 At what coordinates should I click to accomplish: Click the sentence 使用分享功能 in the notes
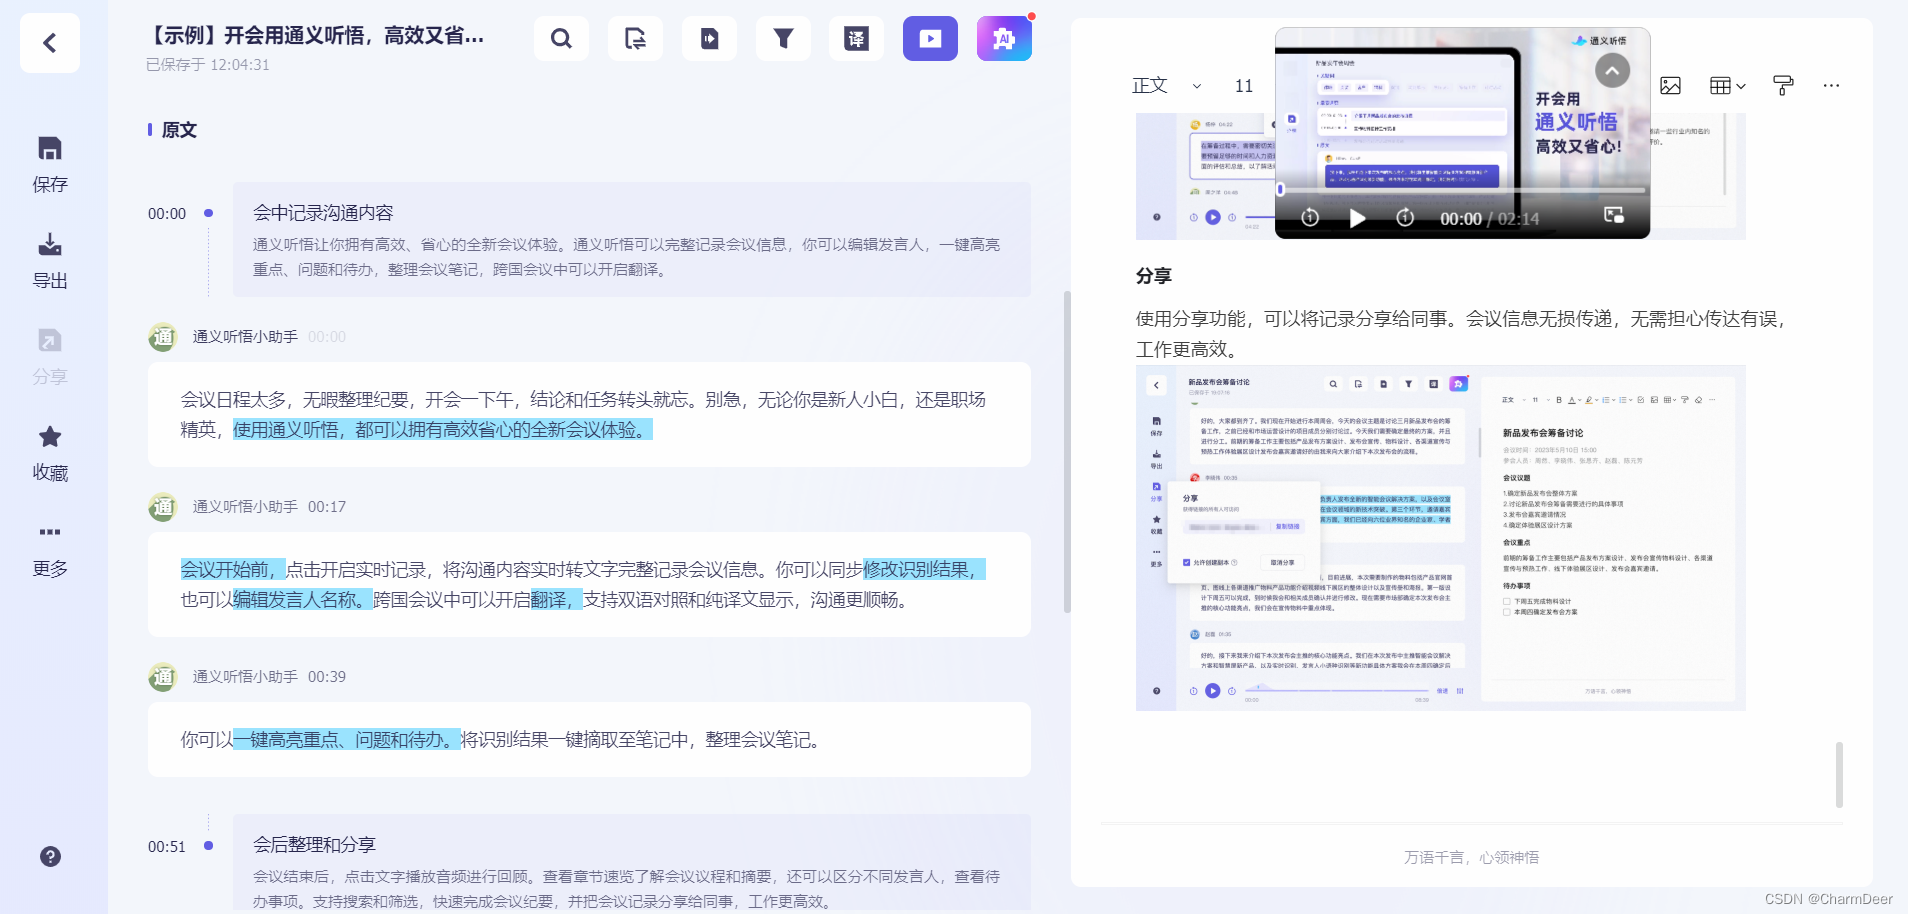1460,334
